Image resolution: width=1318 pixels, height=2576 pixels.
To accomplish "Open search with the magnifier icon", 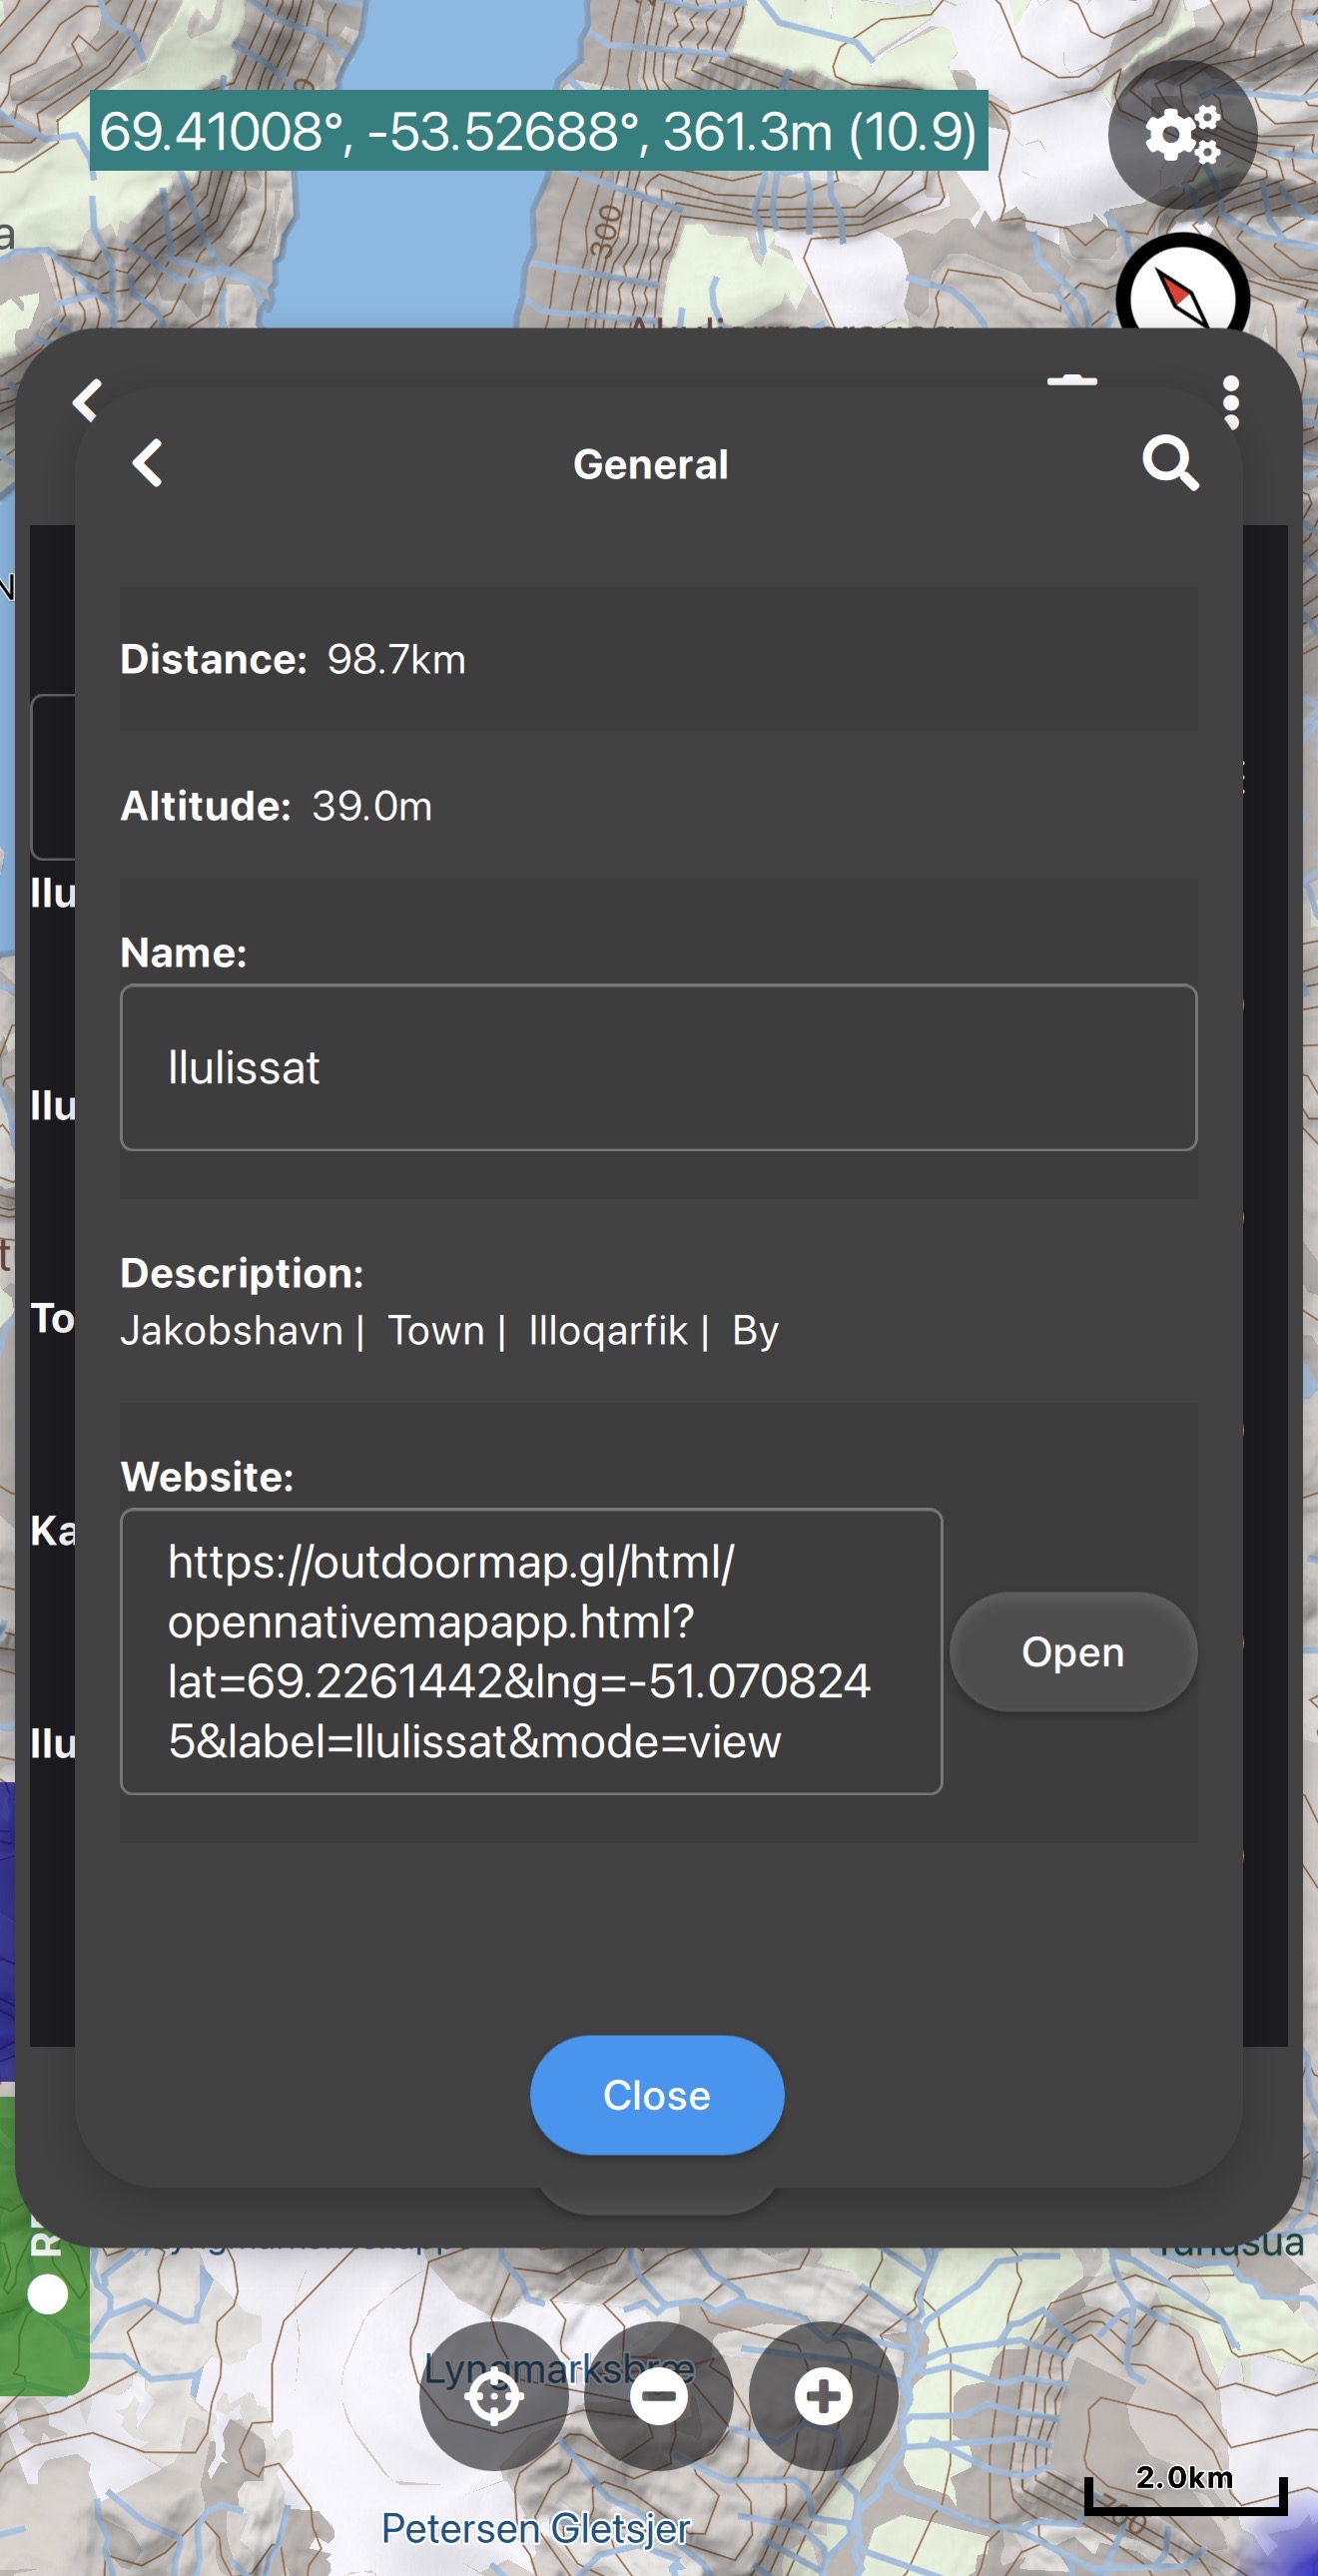I will click(x=1170, y=463).
